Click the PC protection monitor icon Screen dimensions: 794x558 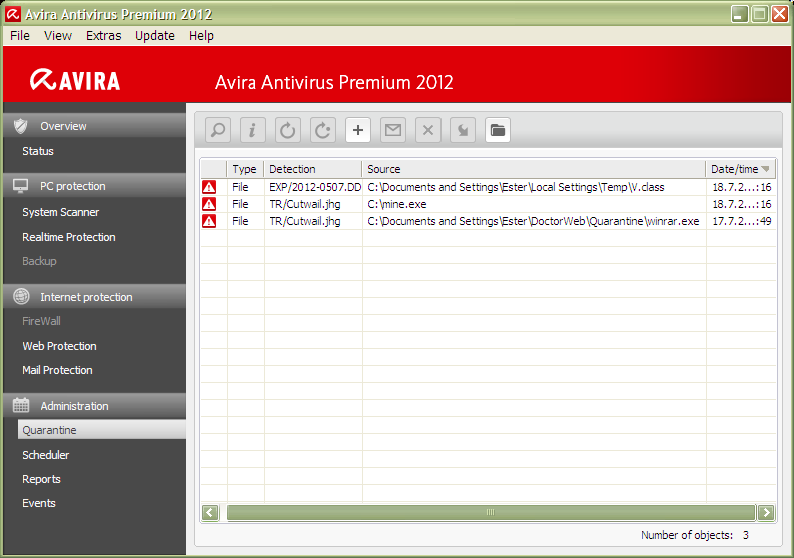pos(21,186)
